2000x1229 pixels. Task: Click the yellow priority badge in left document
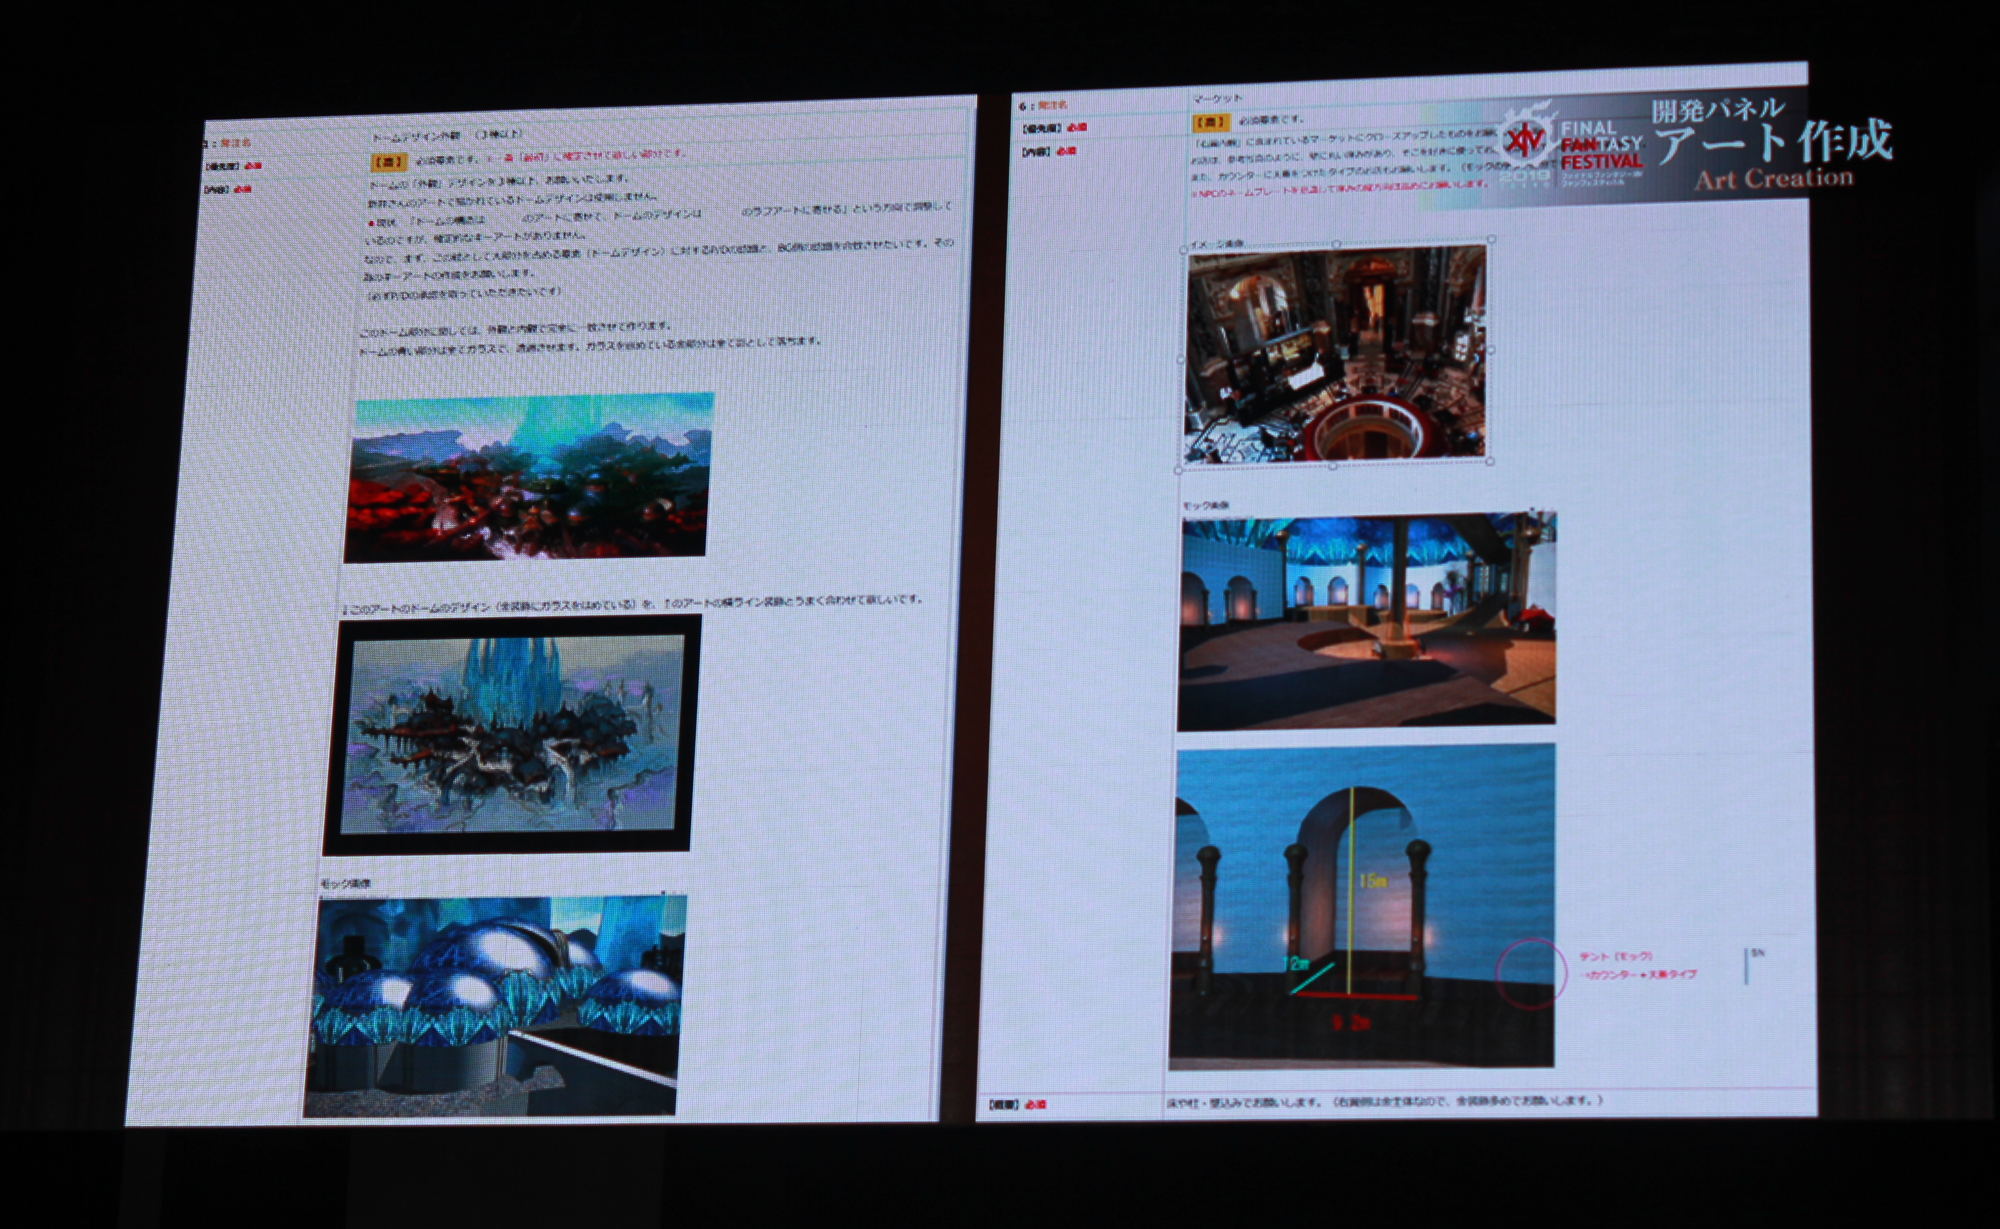388,161
